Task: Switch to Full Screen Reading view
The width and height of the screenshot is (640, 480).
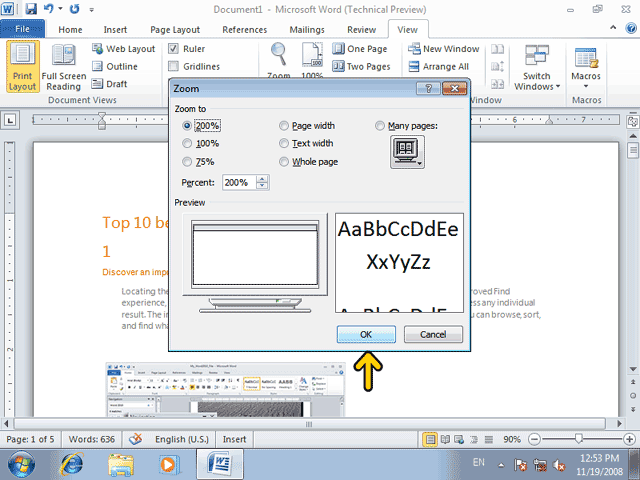Action: [x=64, y=67]
